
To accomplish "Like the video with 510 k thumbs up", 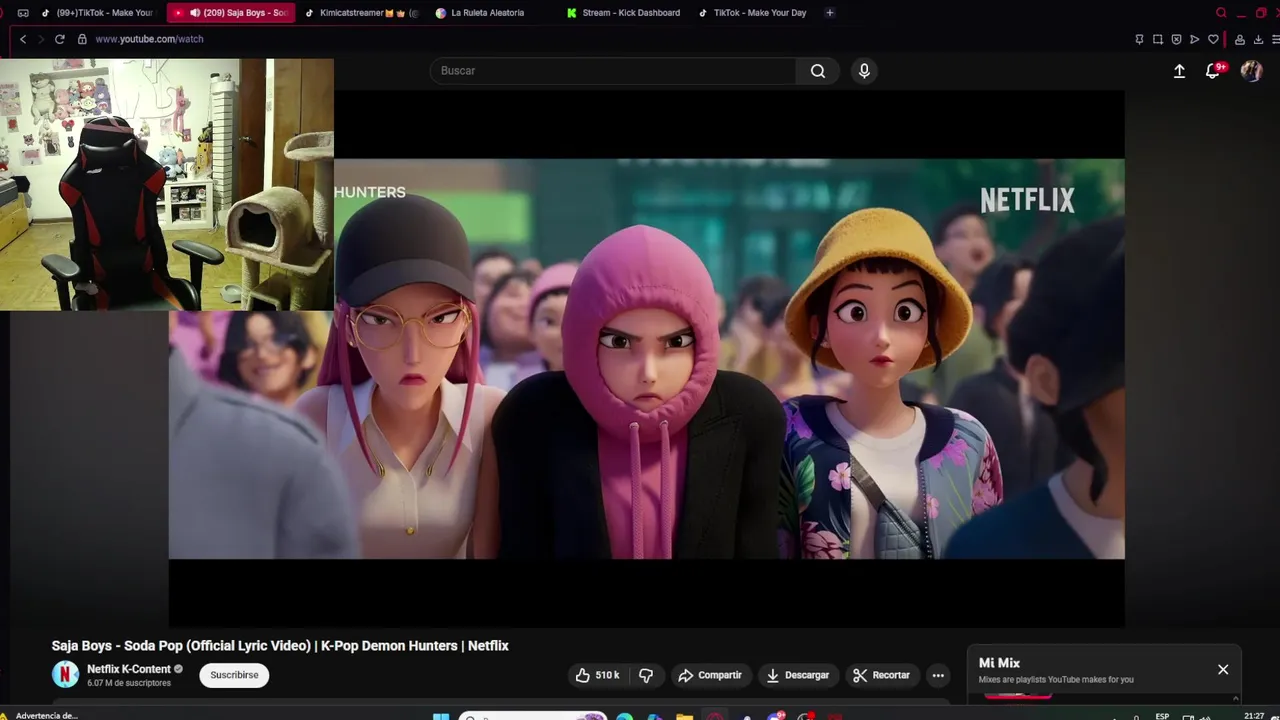I will point(597,675).
